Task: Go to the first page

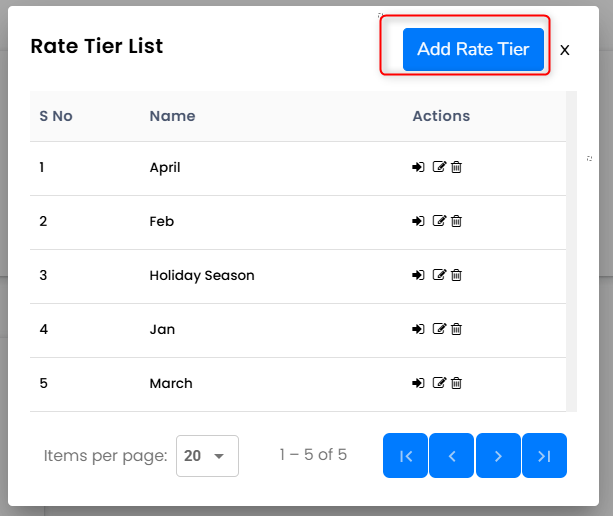Action: pyautogui.click(x=405, y=456)
